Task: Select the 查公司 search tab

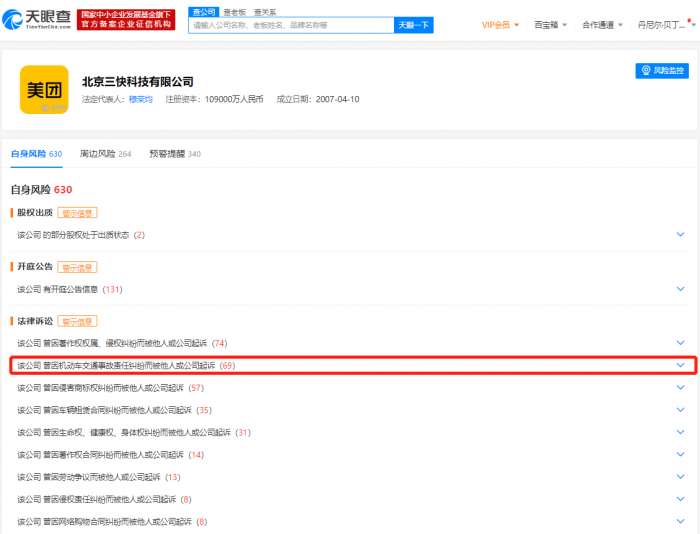Action: pos(204,12)
